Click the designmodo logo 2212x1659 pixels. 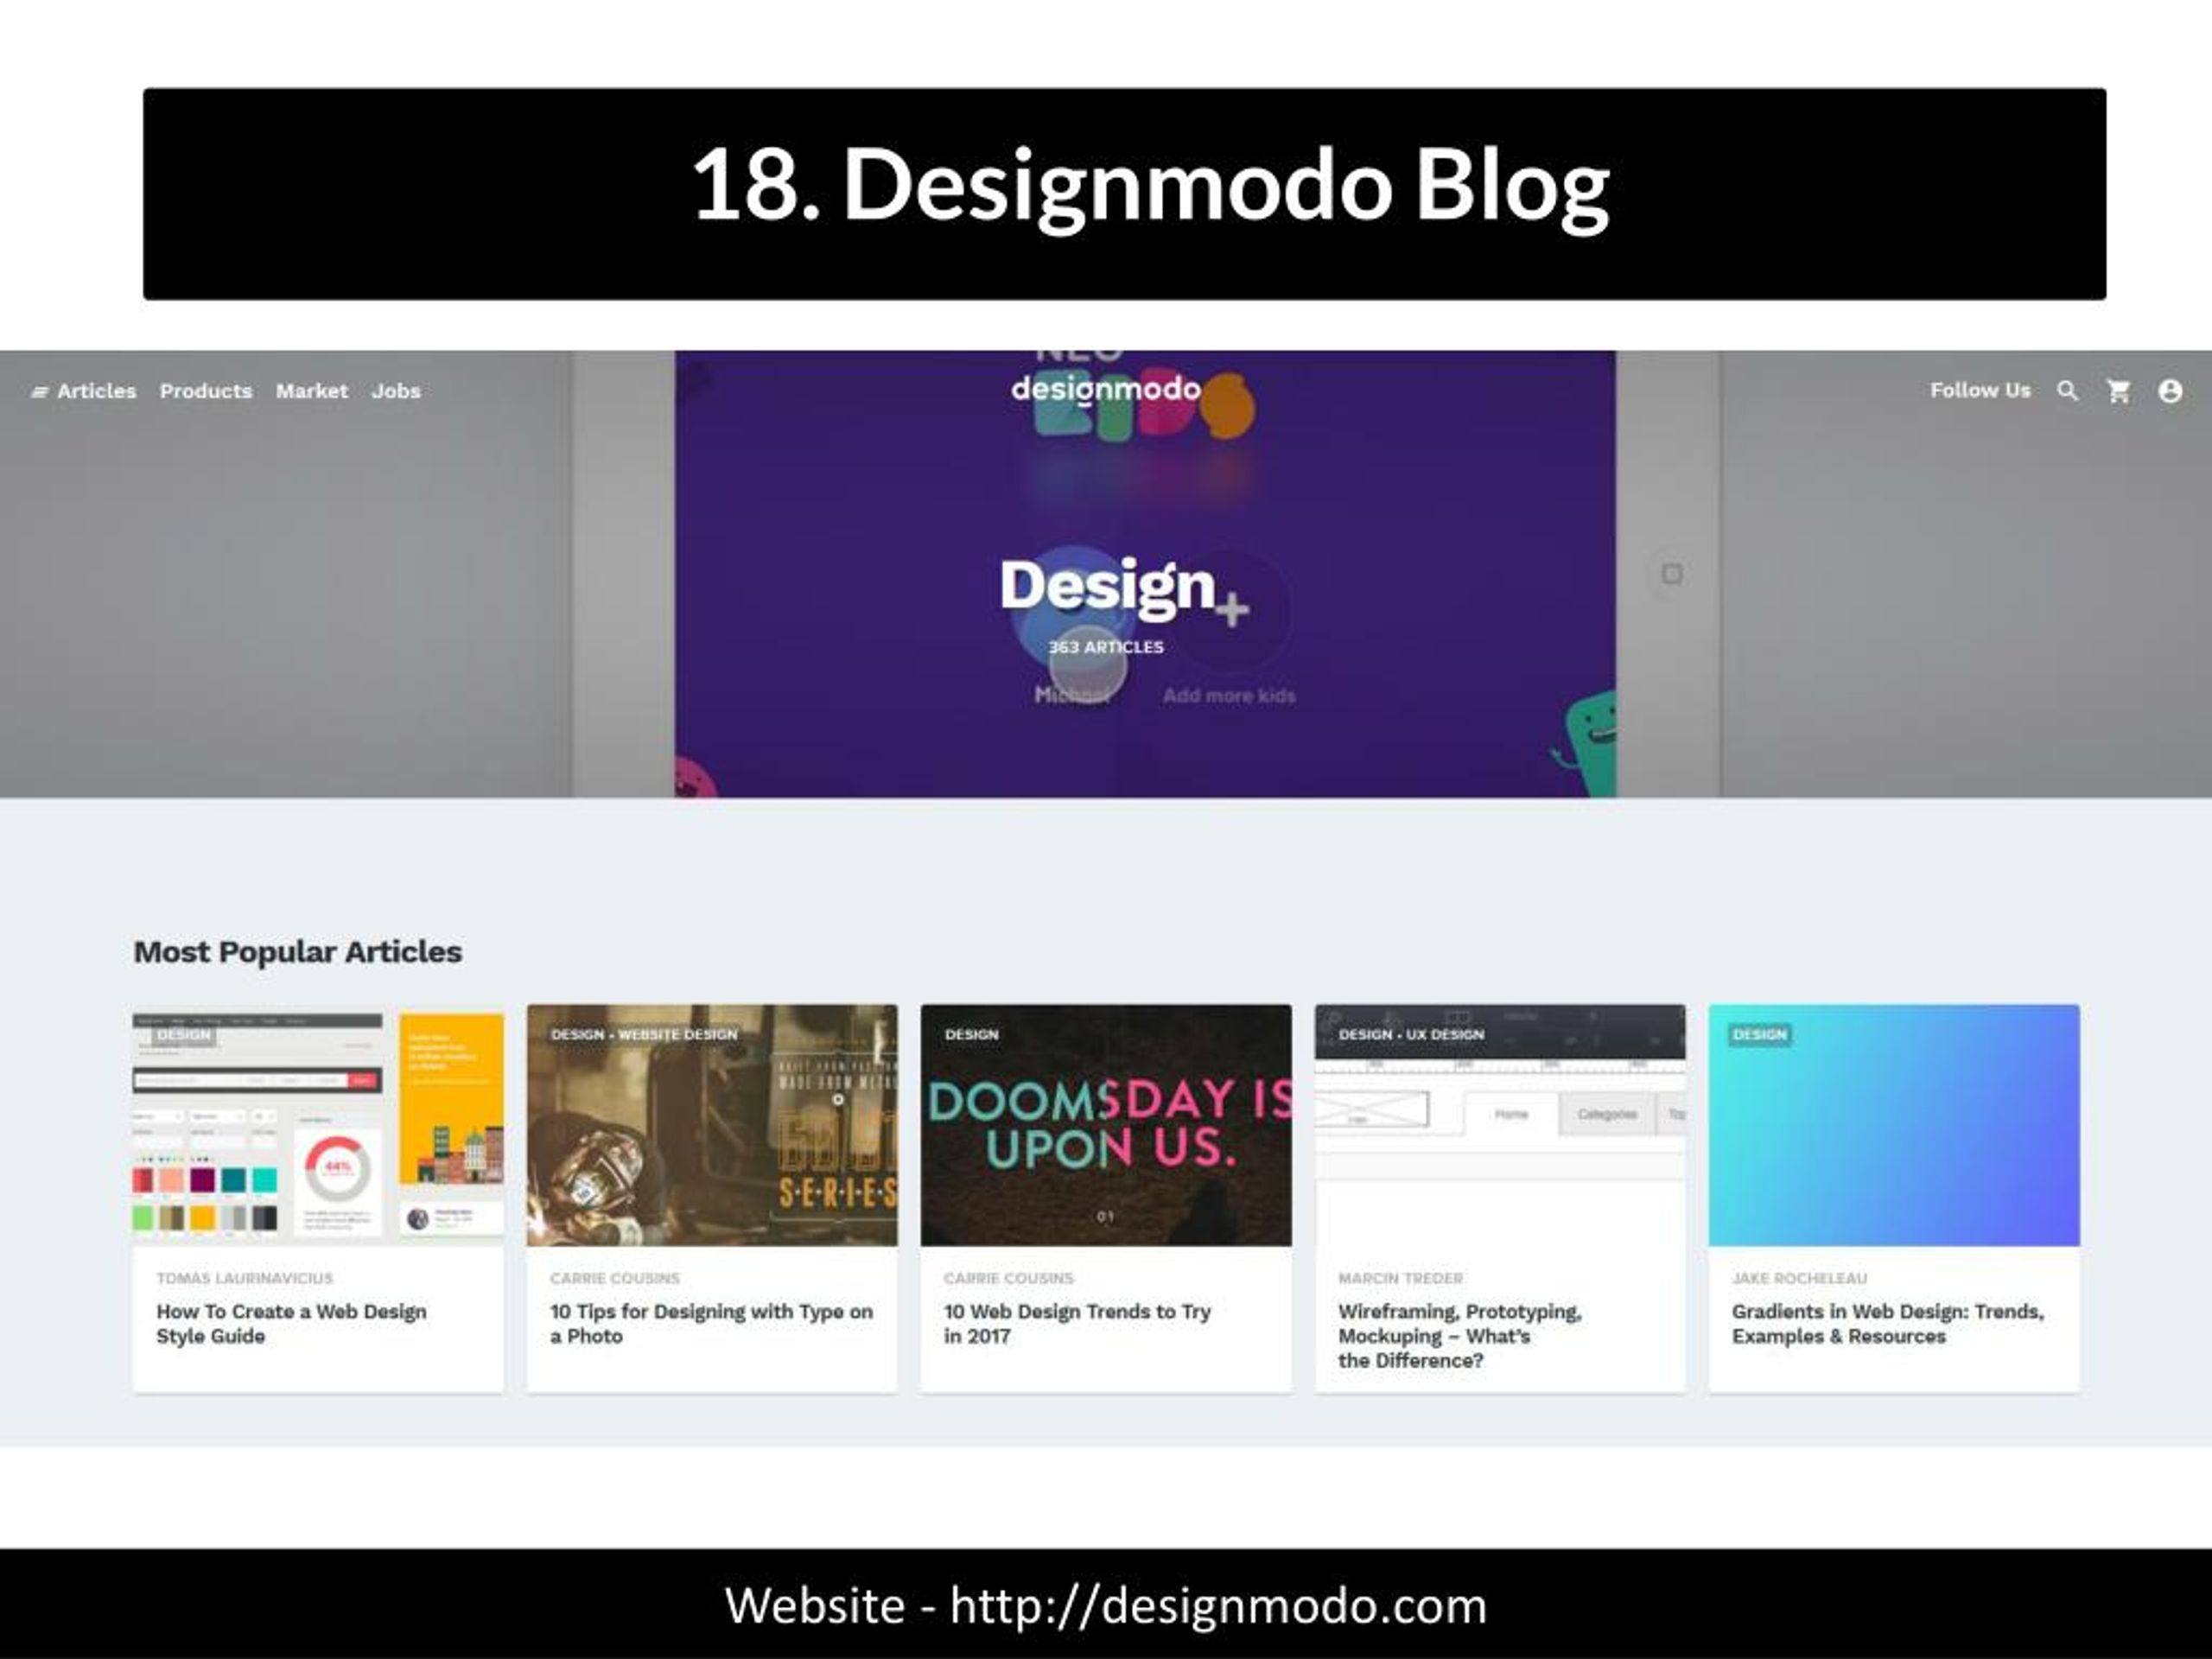coord(1106,389)
